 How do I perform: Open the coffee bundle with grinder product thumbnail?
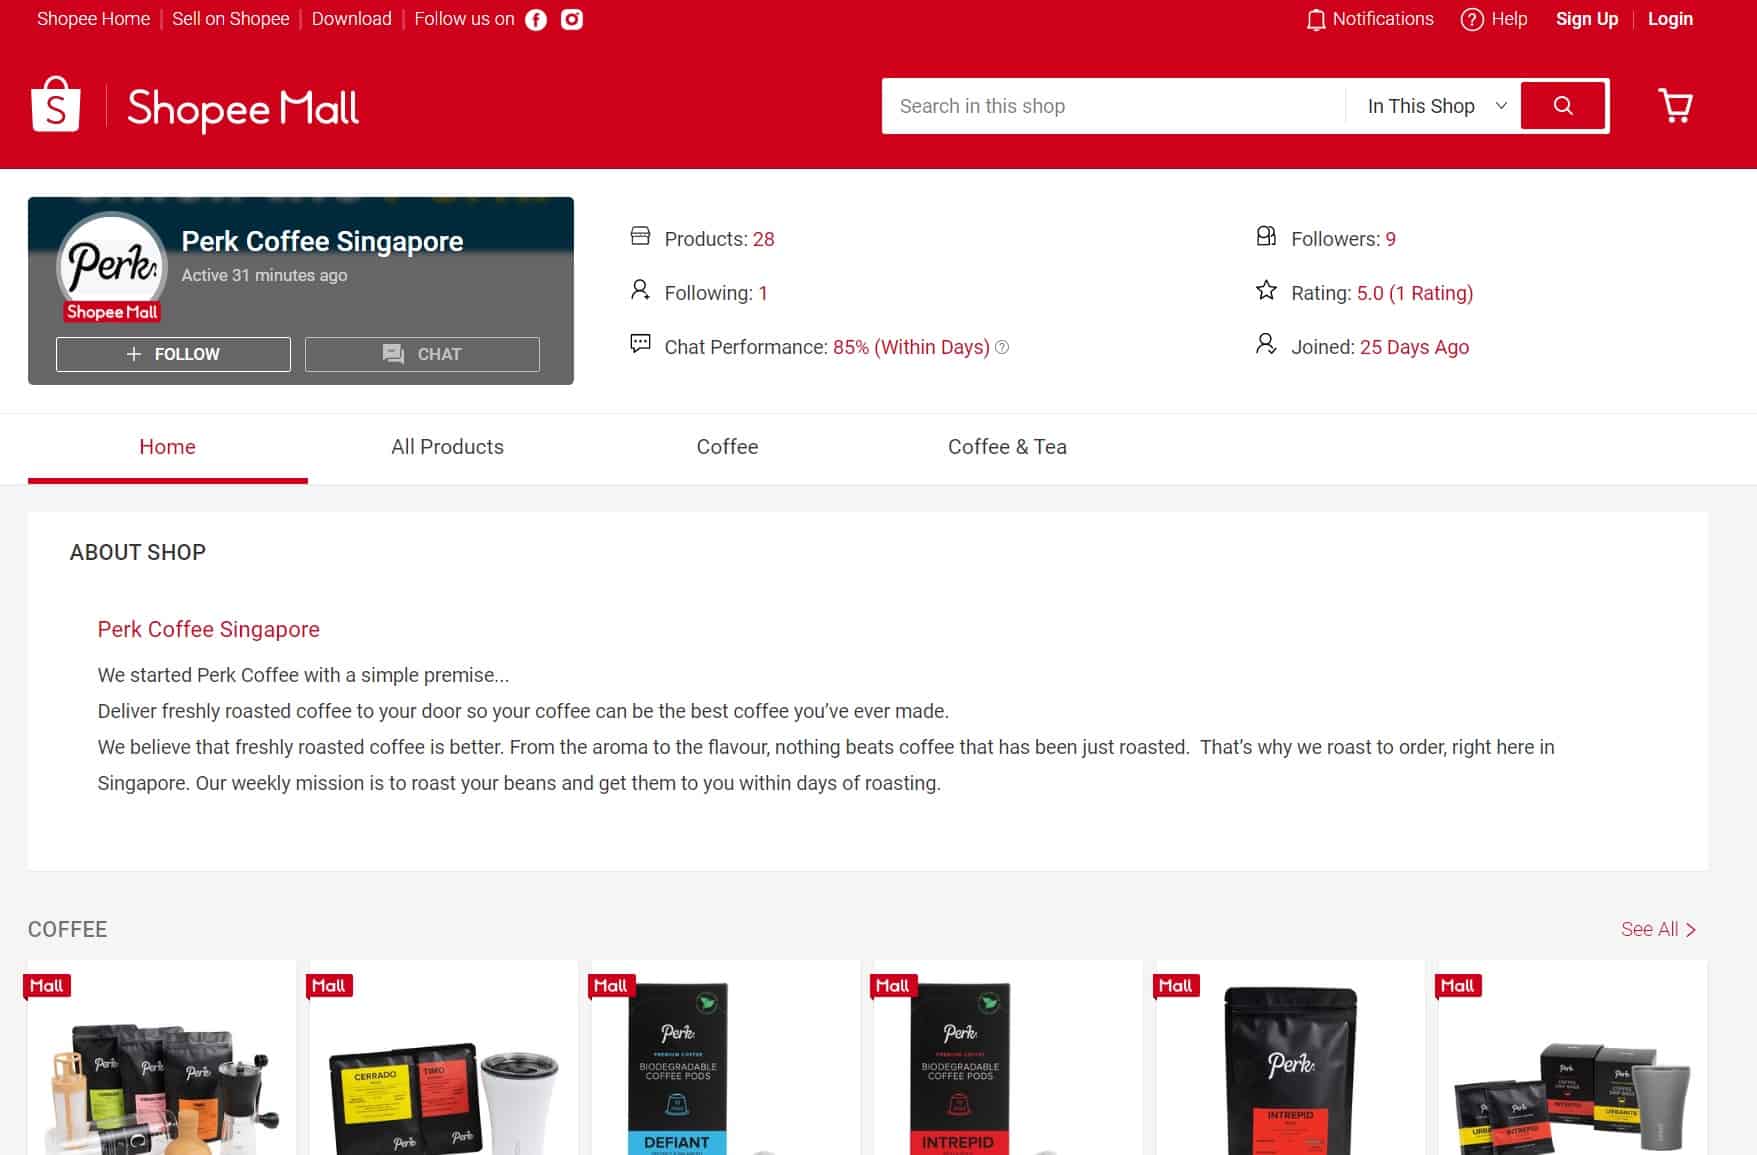click(162, 1058)
